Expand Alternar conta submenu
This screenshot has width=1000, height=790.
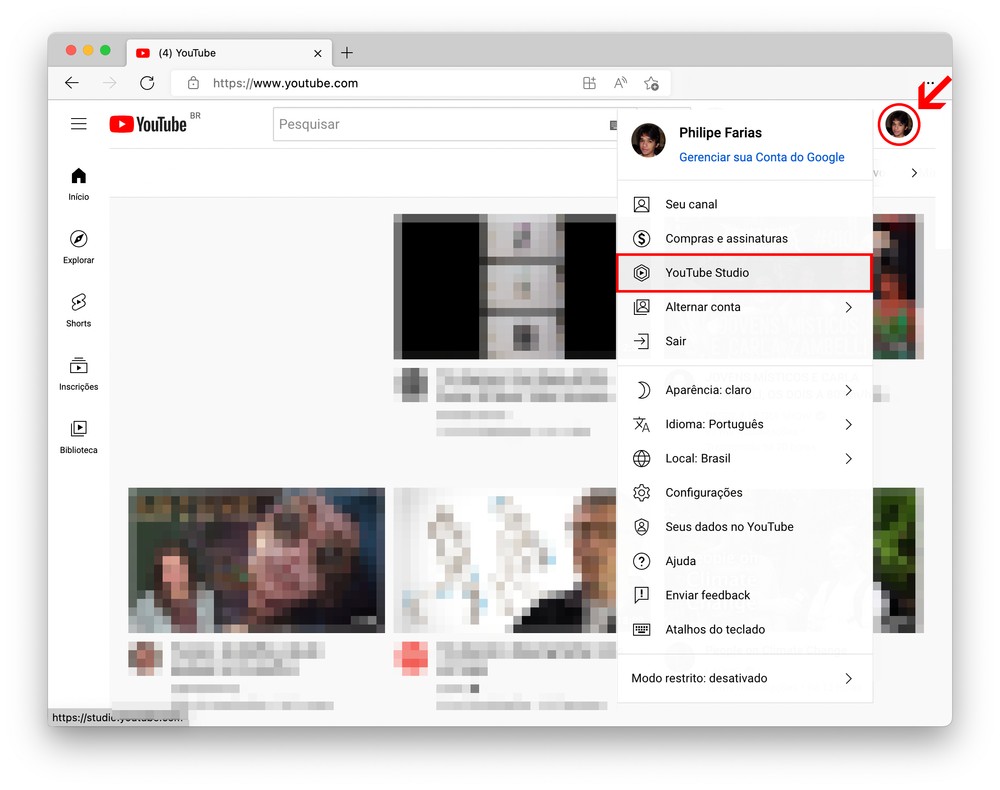click(744, 307)
